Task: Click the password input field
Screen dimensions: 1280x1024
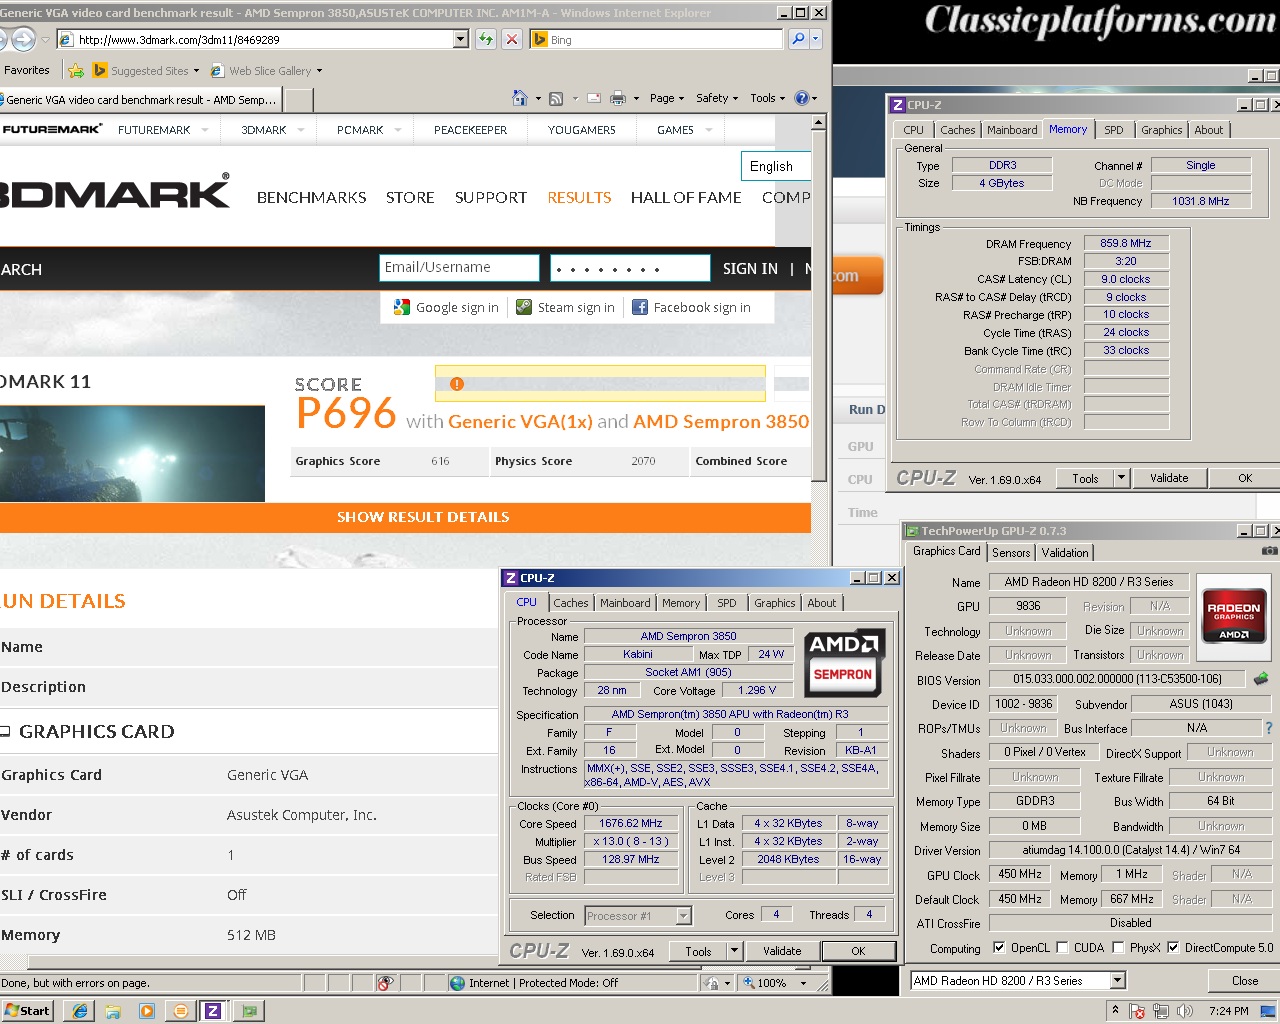Action: click(630, 268)
